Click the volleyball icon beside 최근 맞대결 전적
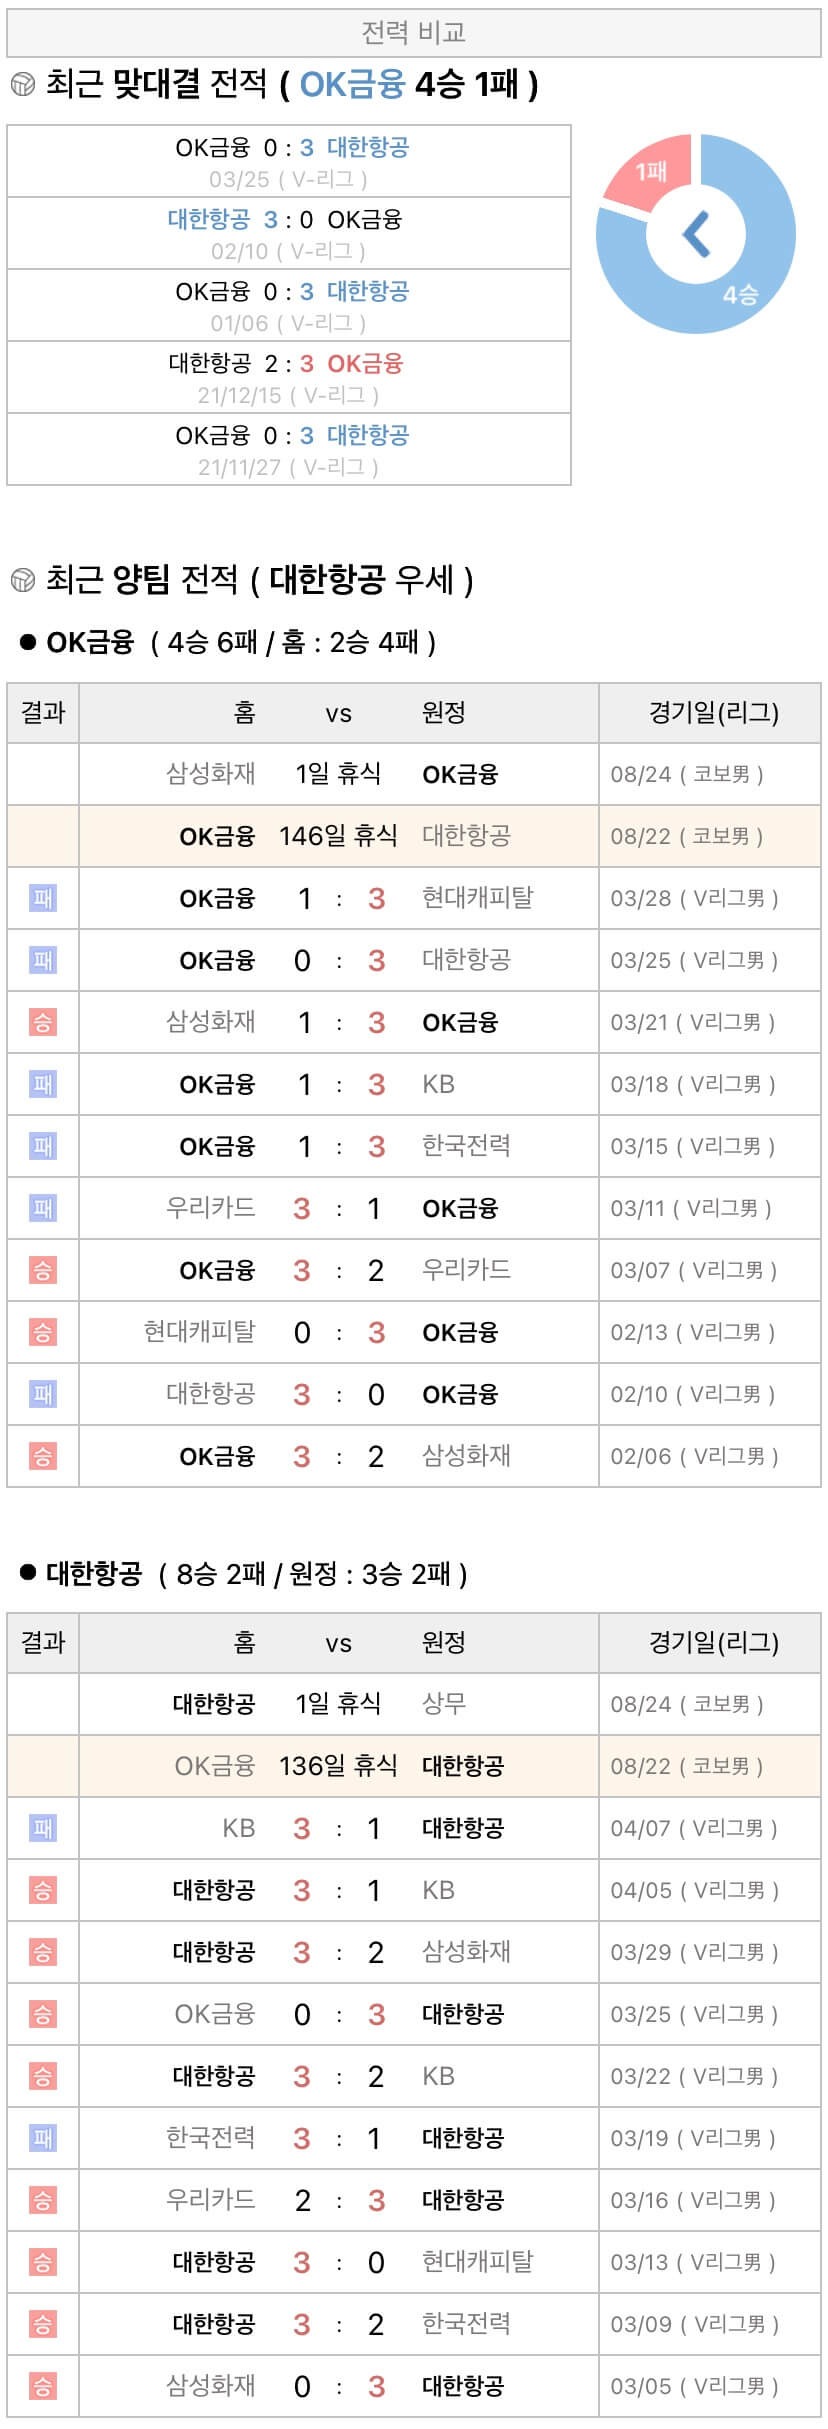 click(x=22, y=85)
